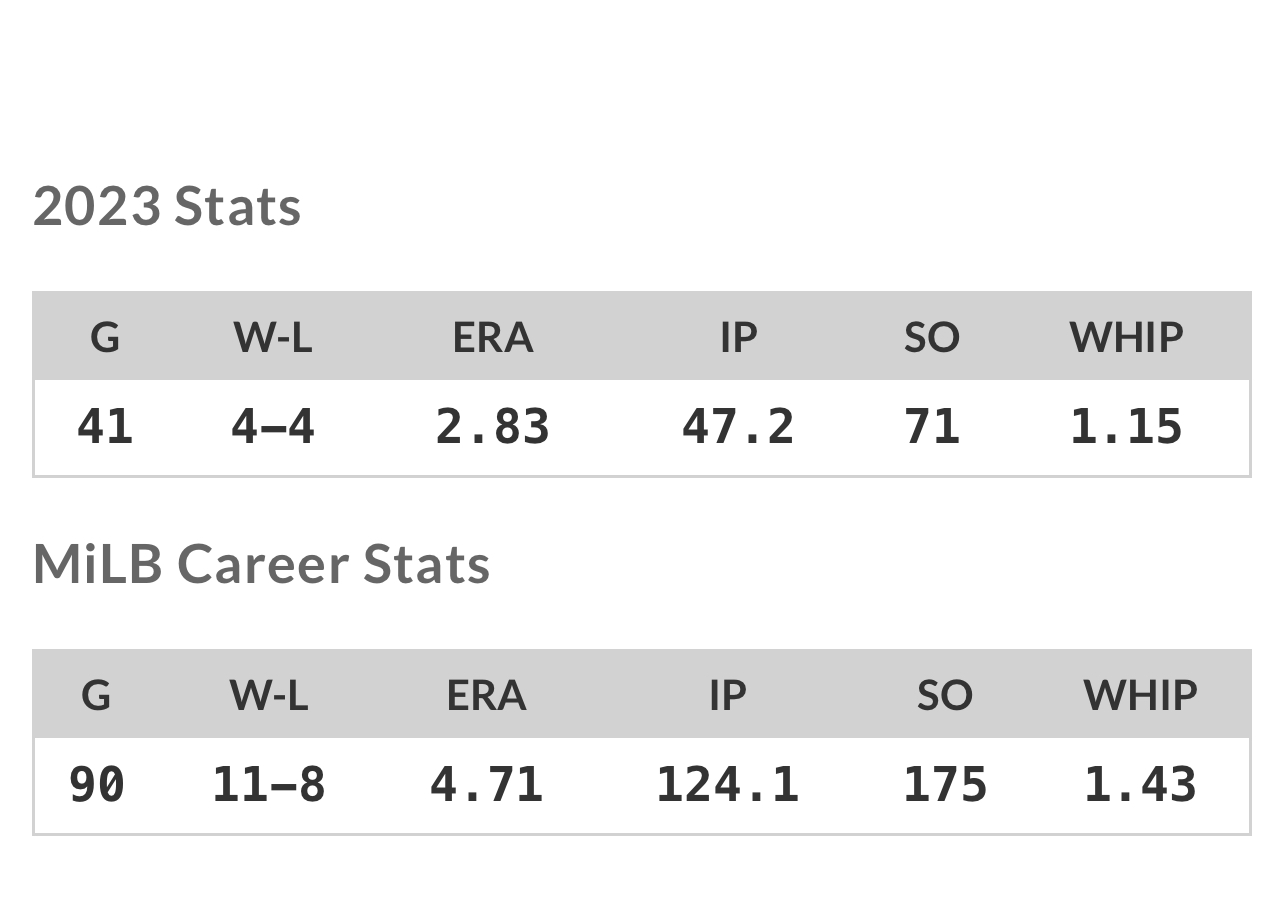
Task: Click the "2023 Stats" heading
Action: (x=167, y=206)
